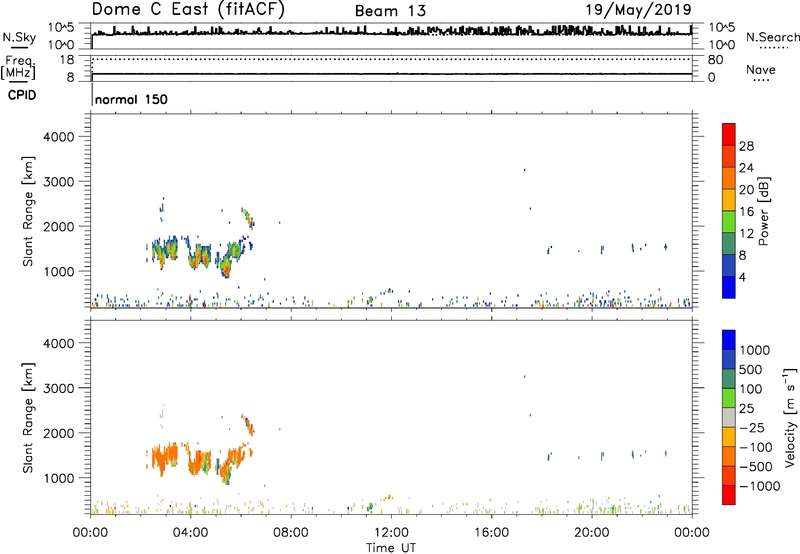The height and width of the screenshot is (554, 800).
Task: Click the solid frequency line in the Freq panel
Action: [392, 74]
